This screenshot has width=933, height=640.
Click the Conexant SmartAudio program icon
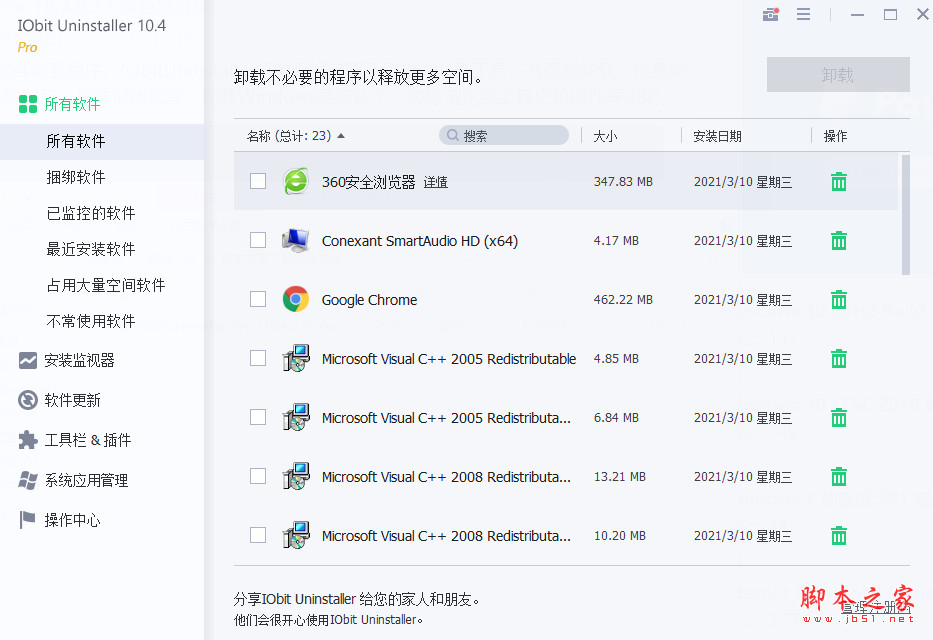coord(296,240)
